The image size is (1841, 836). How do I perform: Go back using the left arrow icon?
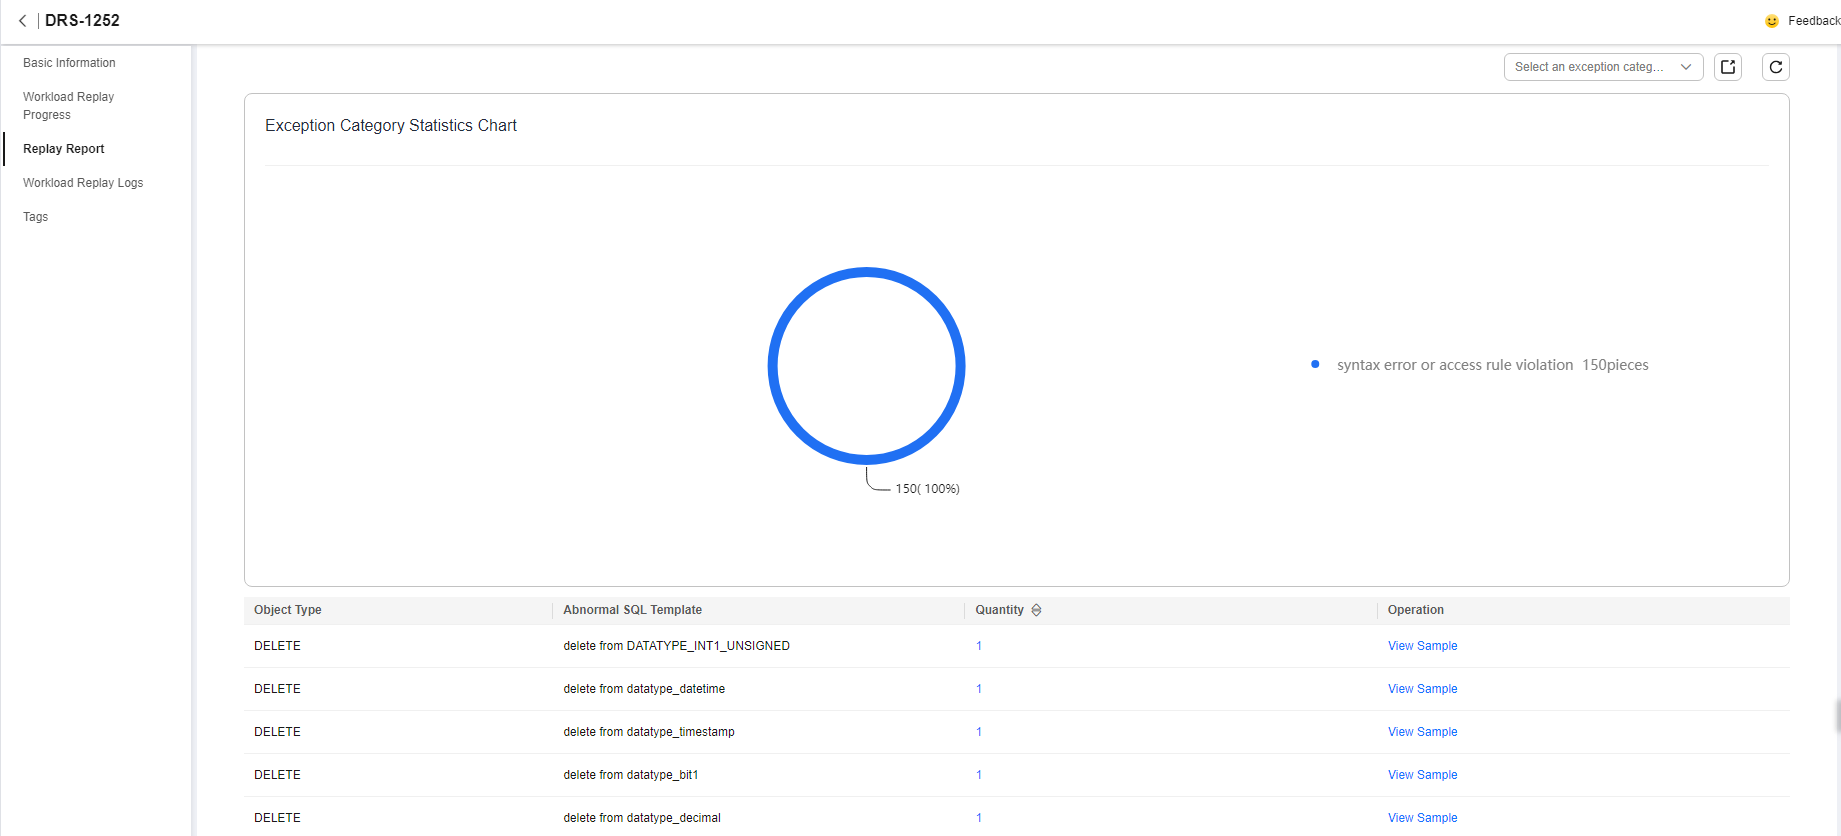pos(22,20)
